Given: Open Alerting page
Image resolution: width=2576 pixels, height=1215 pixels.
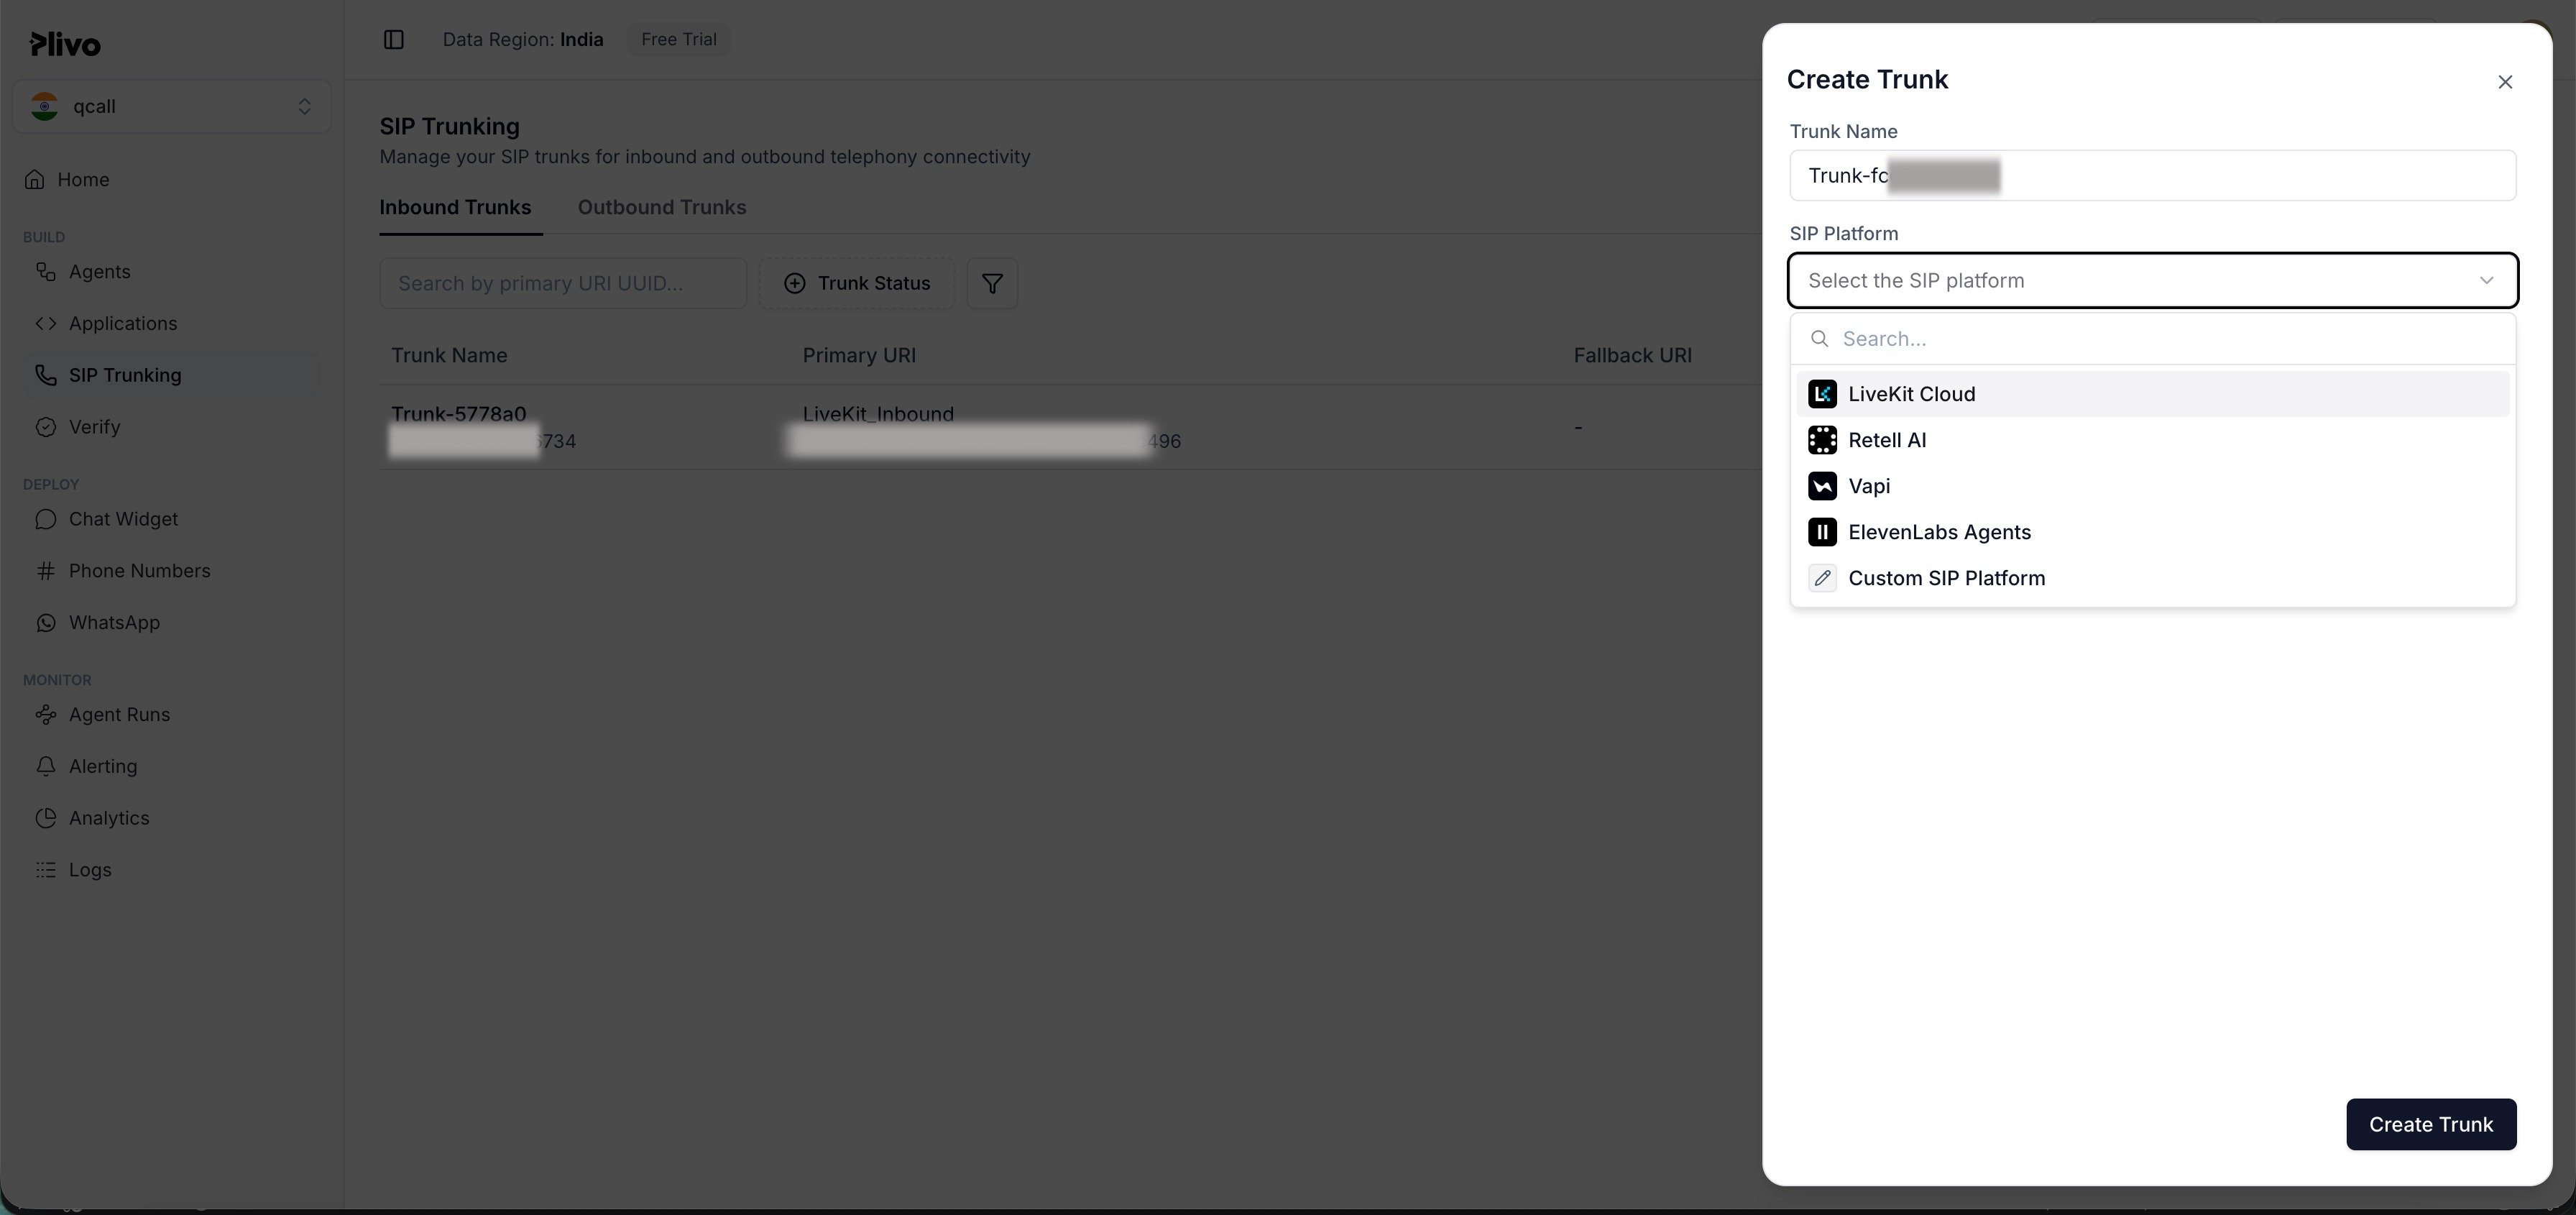Looking at the screenshot, I should coord(170,767).
